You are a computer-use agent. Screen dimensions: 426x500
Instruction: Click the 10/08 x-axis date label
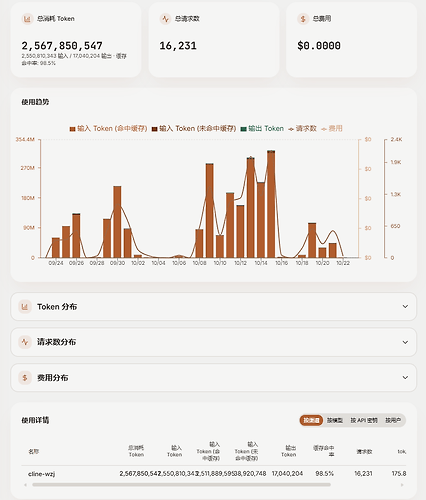199,263
